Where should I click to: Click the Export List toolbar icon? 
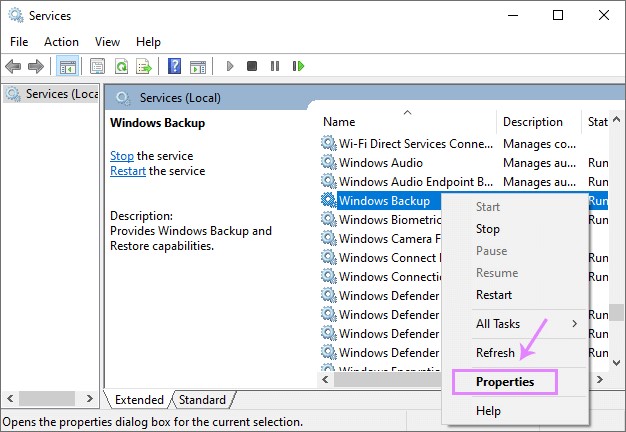(x=144, y=66)
